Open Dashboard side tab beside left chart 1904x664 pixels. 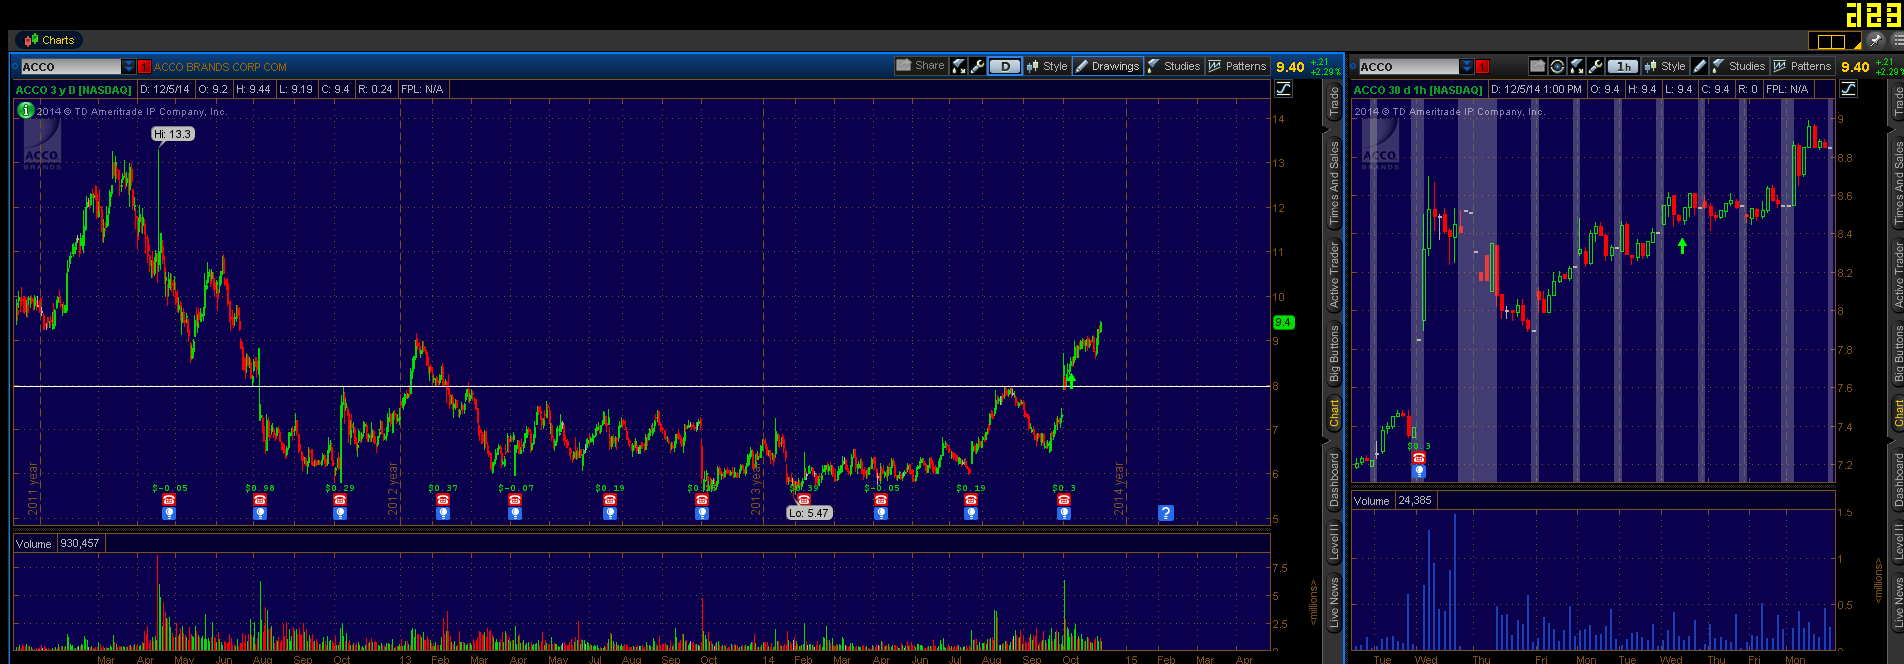[1334, 480]
